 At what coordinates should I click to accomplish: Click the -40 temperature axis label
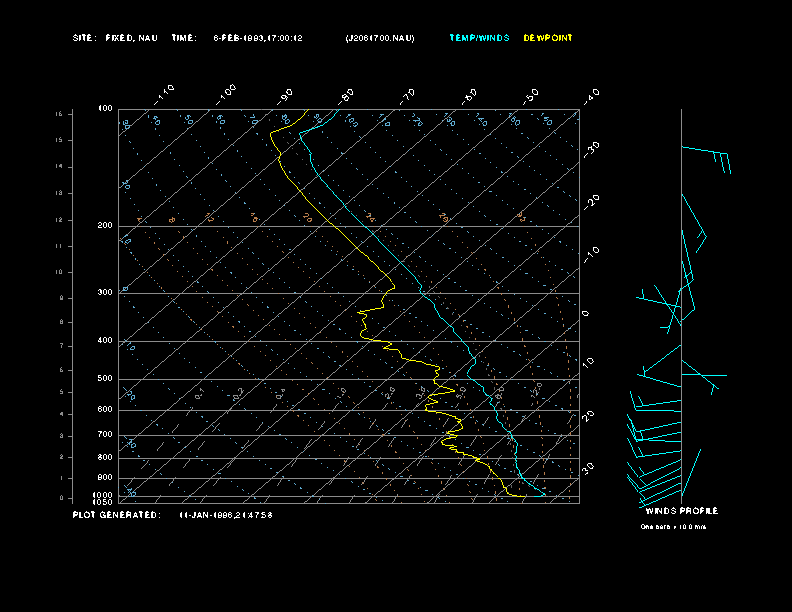coord(591,96)
